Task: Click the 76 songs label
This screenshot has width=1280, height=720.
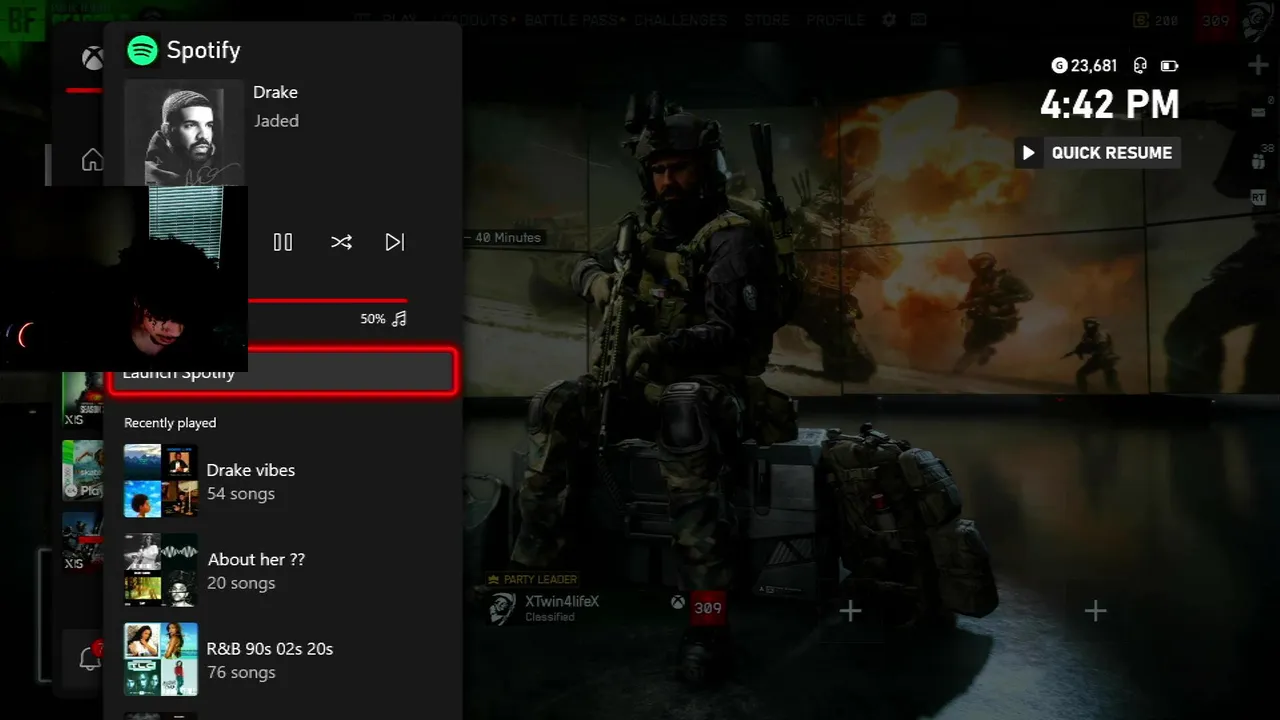Action: [x=240, y=672]
